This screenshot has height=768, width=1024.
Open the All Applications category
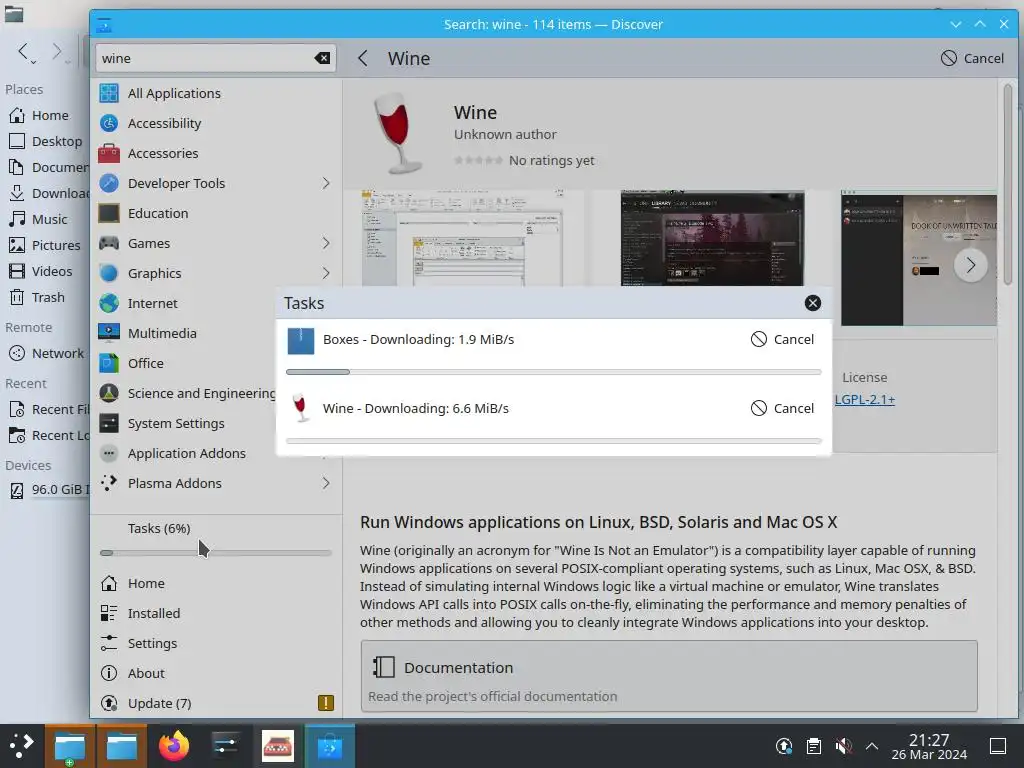pos(216,93)
